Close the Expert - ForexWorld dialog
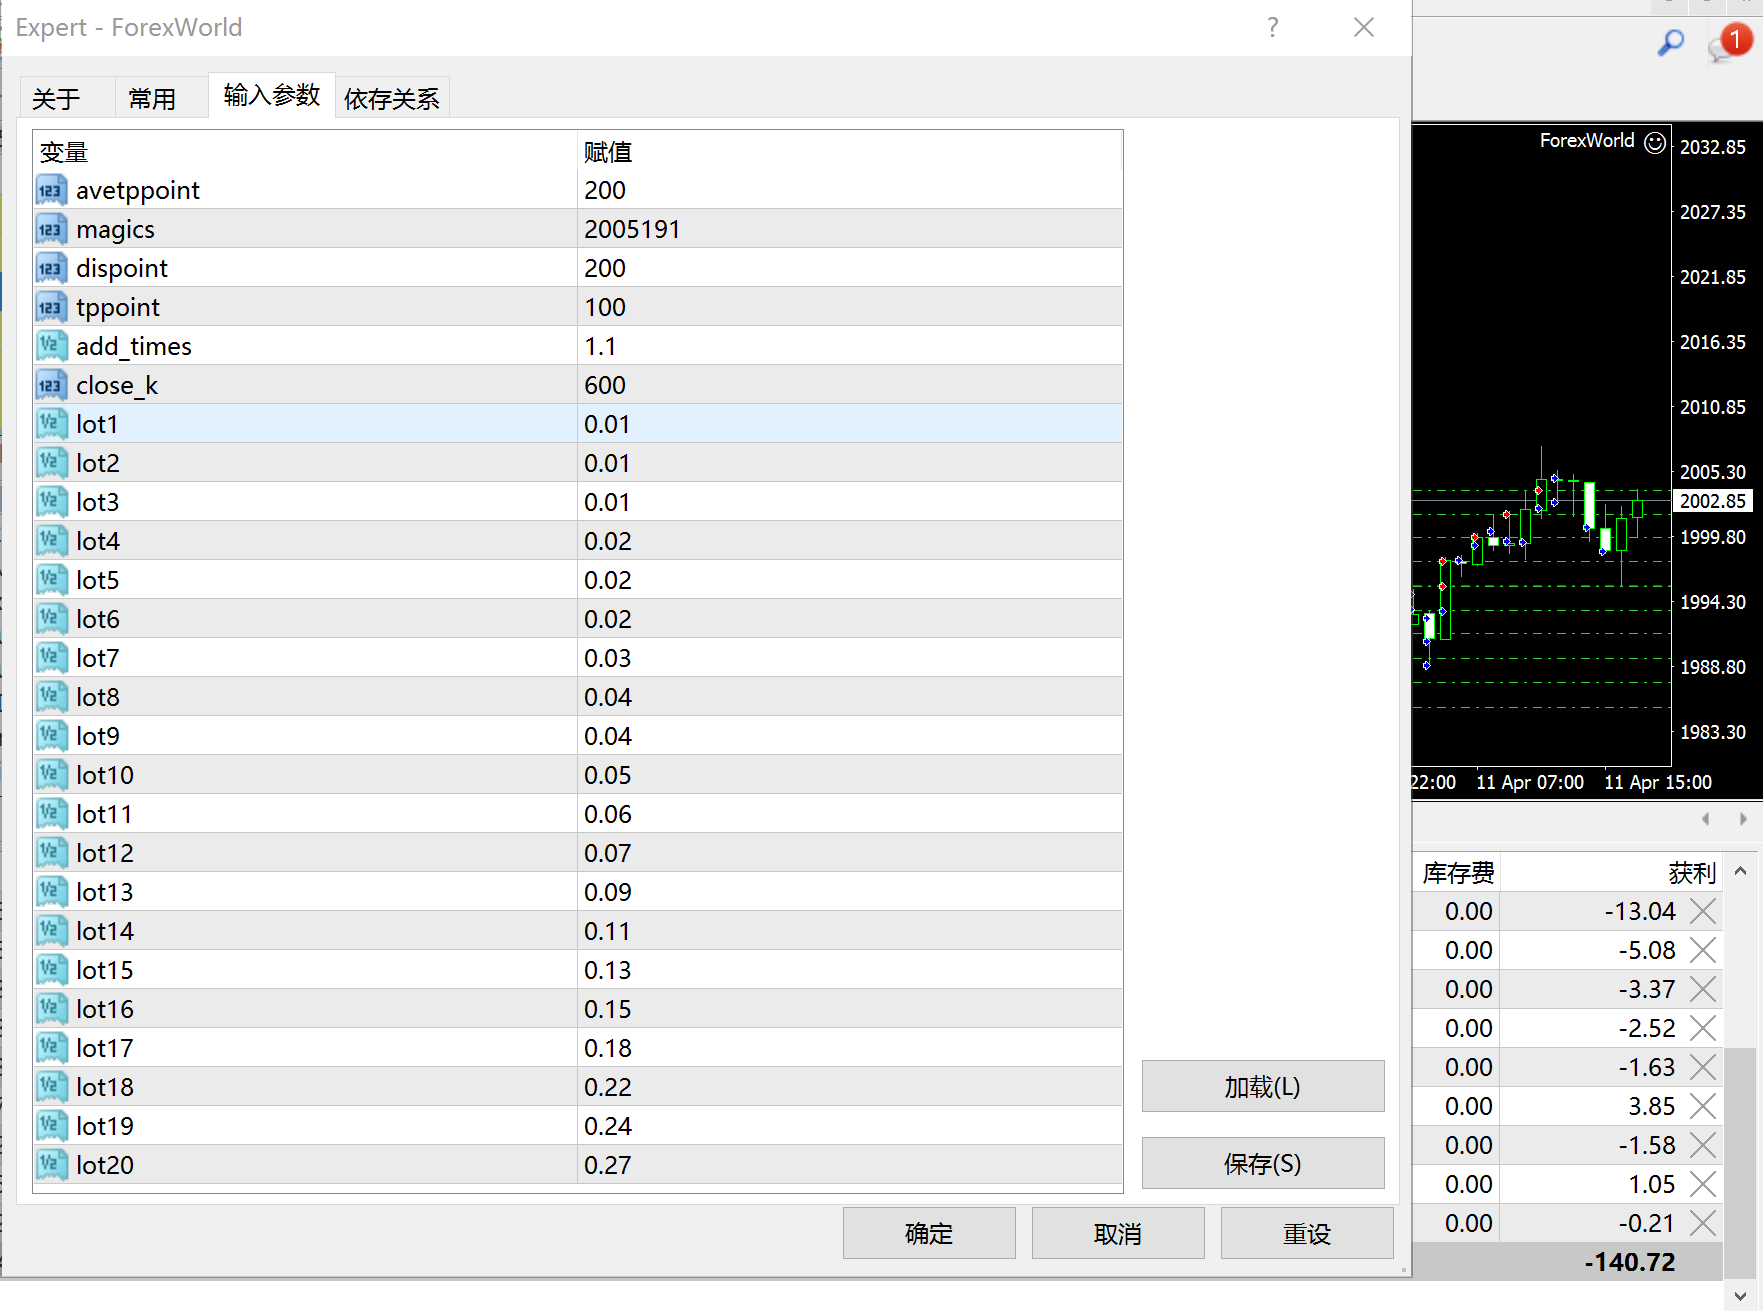This screenshot has width=1763, height=1311. point(1364,27)
